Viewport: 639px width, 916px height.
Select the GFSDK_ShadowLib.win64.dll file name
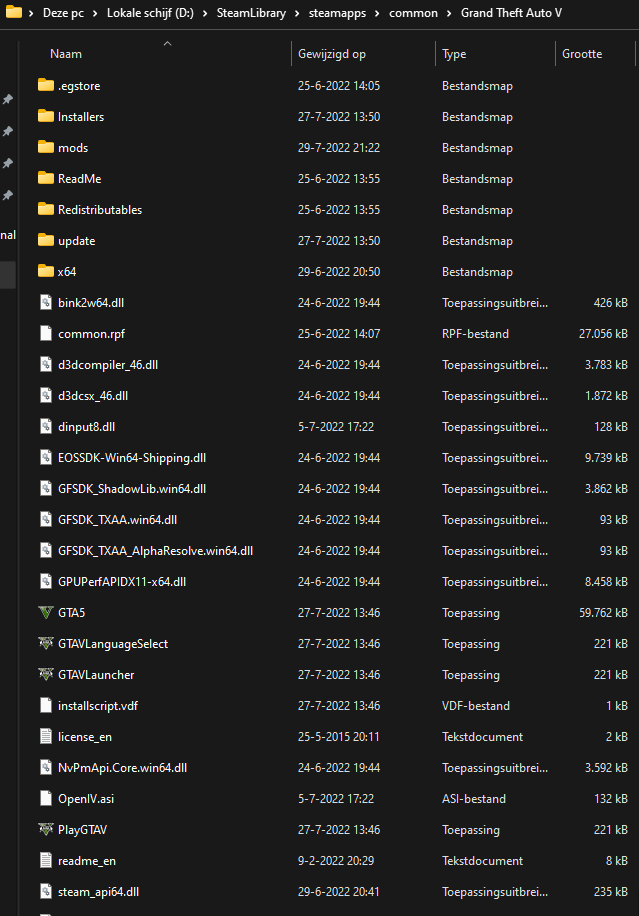pos(132,488)
